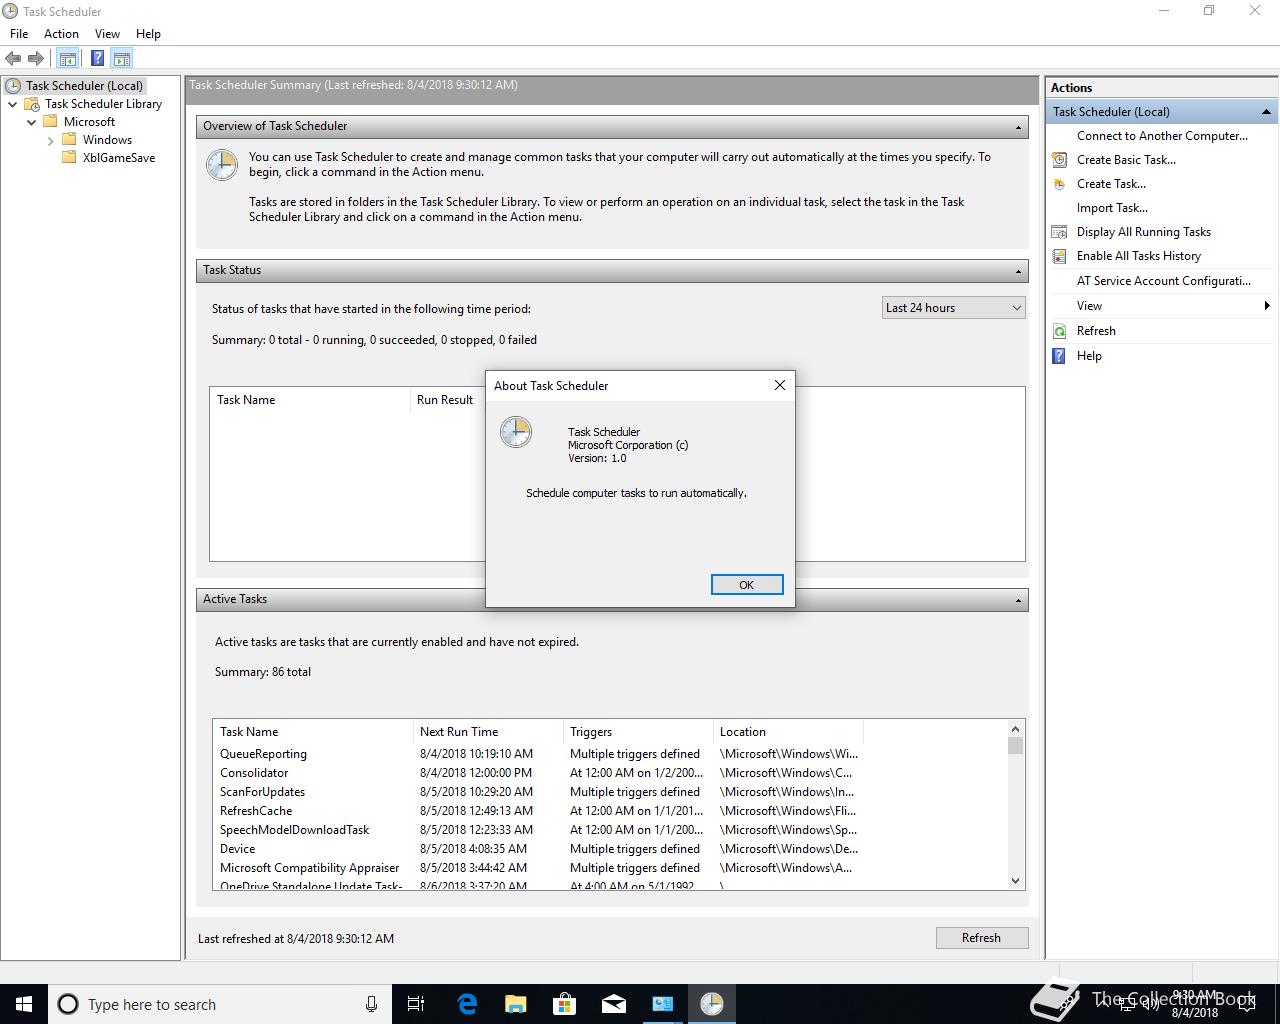Open the View menu in the menu bar

coord(107,33)
